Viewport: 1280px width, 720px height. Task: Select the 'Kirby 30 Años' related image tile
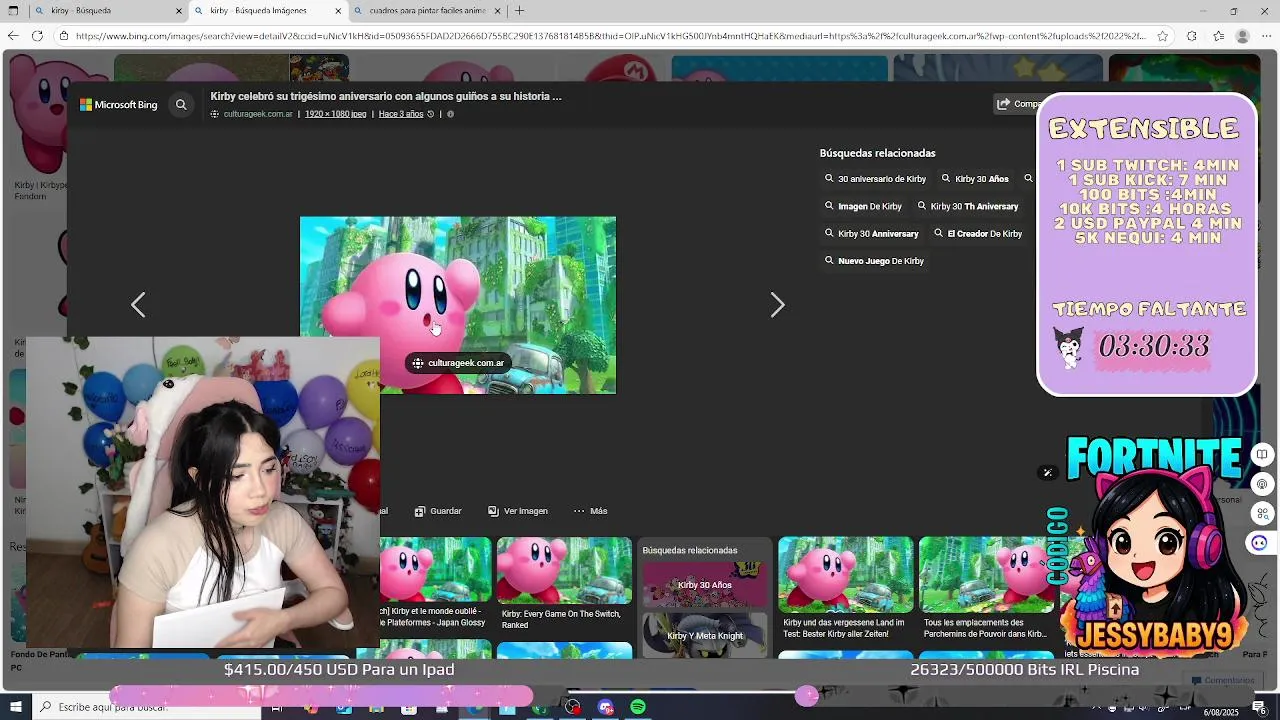tap(705, 584)
